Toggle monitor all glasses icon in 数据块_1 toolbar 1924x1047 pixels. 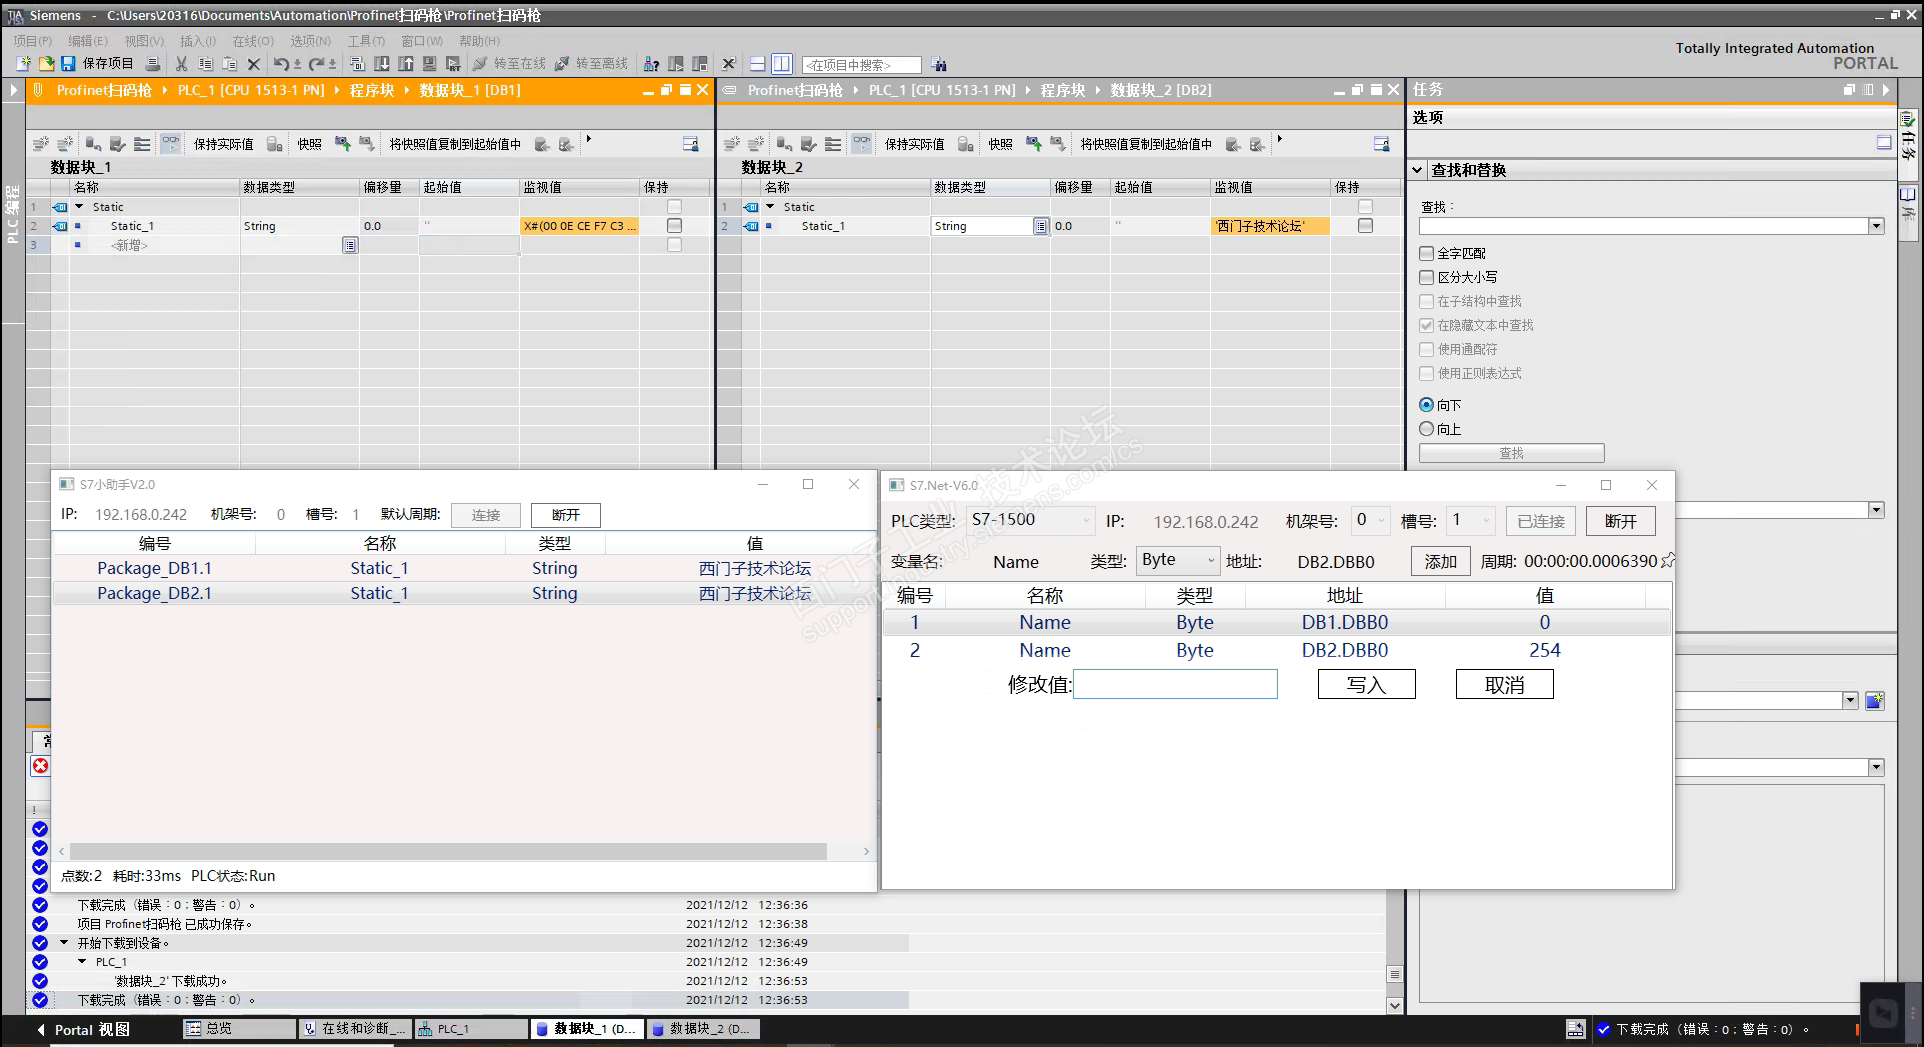point(170,144)
